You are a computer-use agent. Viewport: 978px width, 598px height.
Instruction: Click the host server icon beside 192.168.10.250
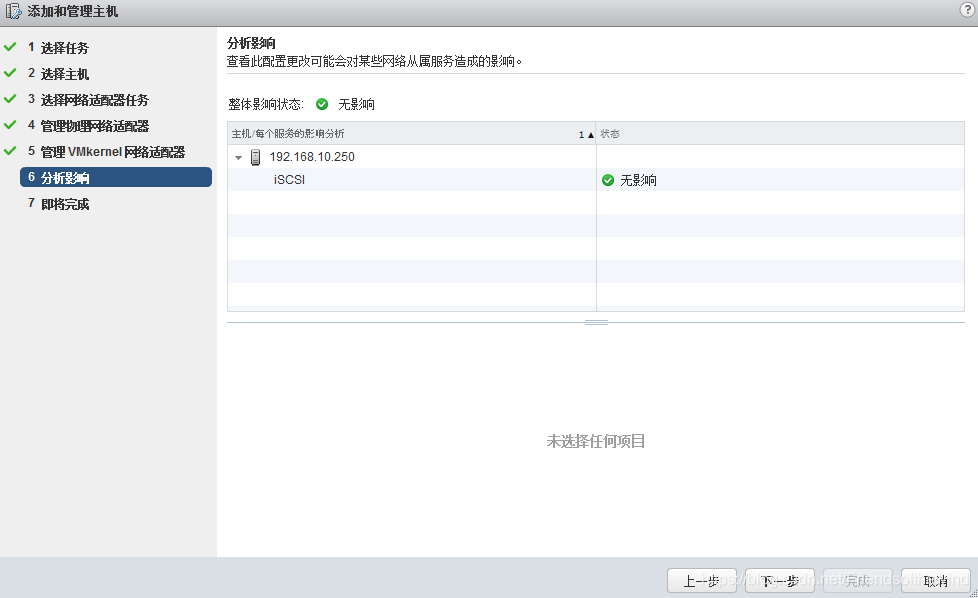255,157
